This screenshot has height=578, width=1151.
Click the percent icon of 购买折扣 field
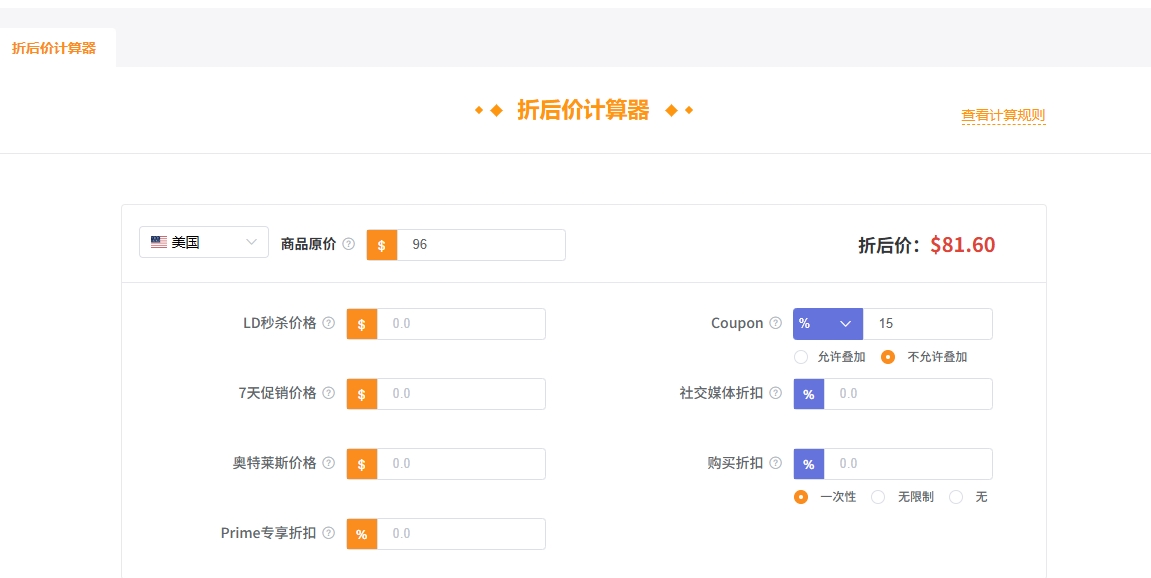click(x=809, y=464)
